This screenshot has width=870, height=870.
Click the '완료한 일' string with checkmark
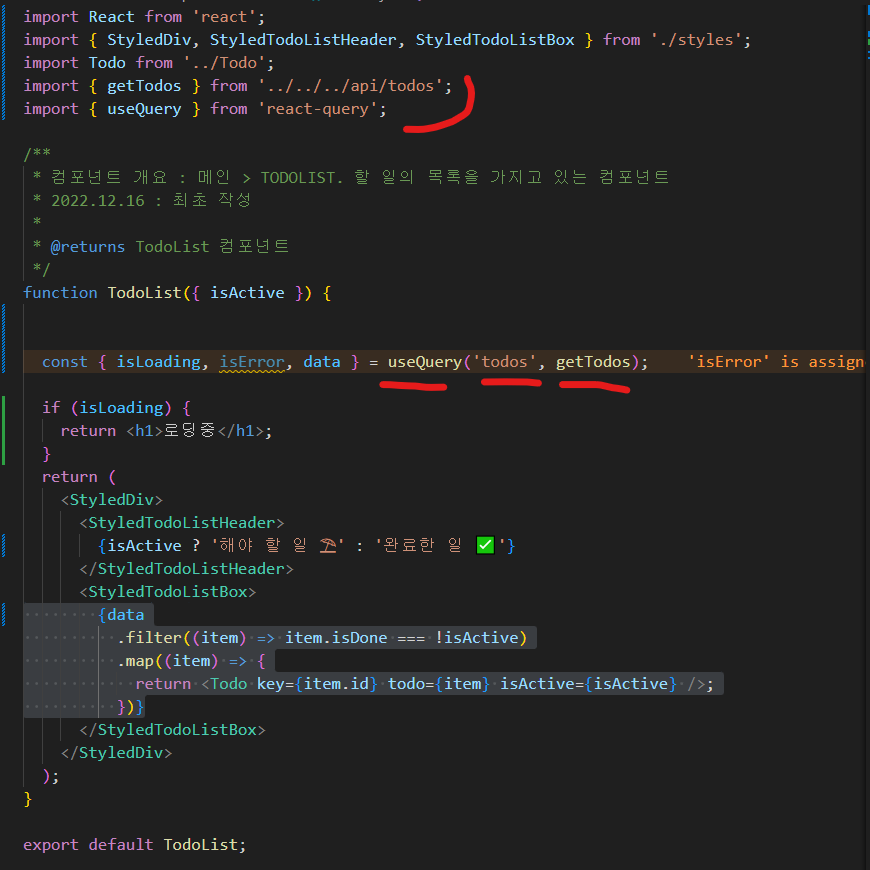click(441, 545)
